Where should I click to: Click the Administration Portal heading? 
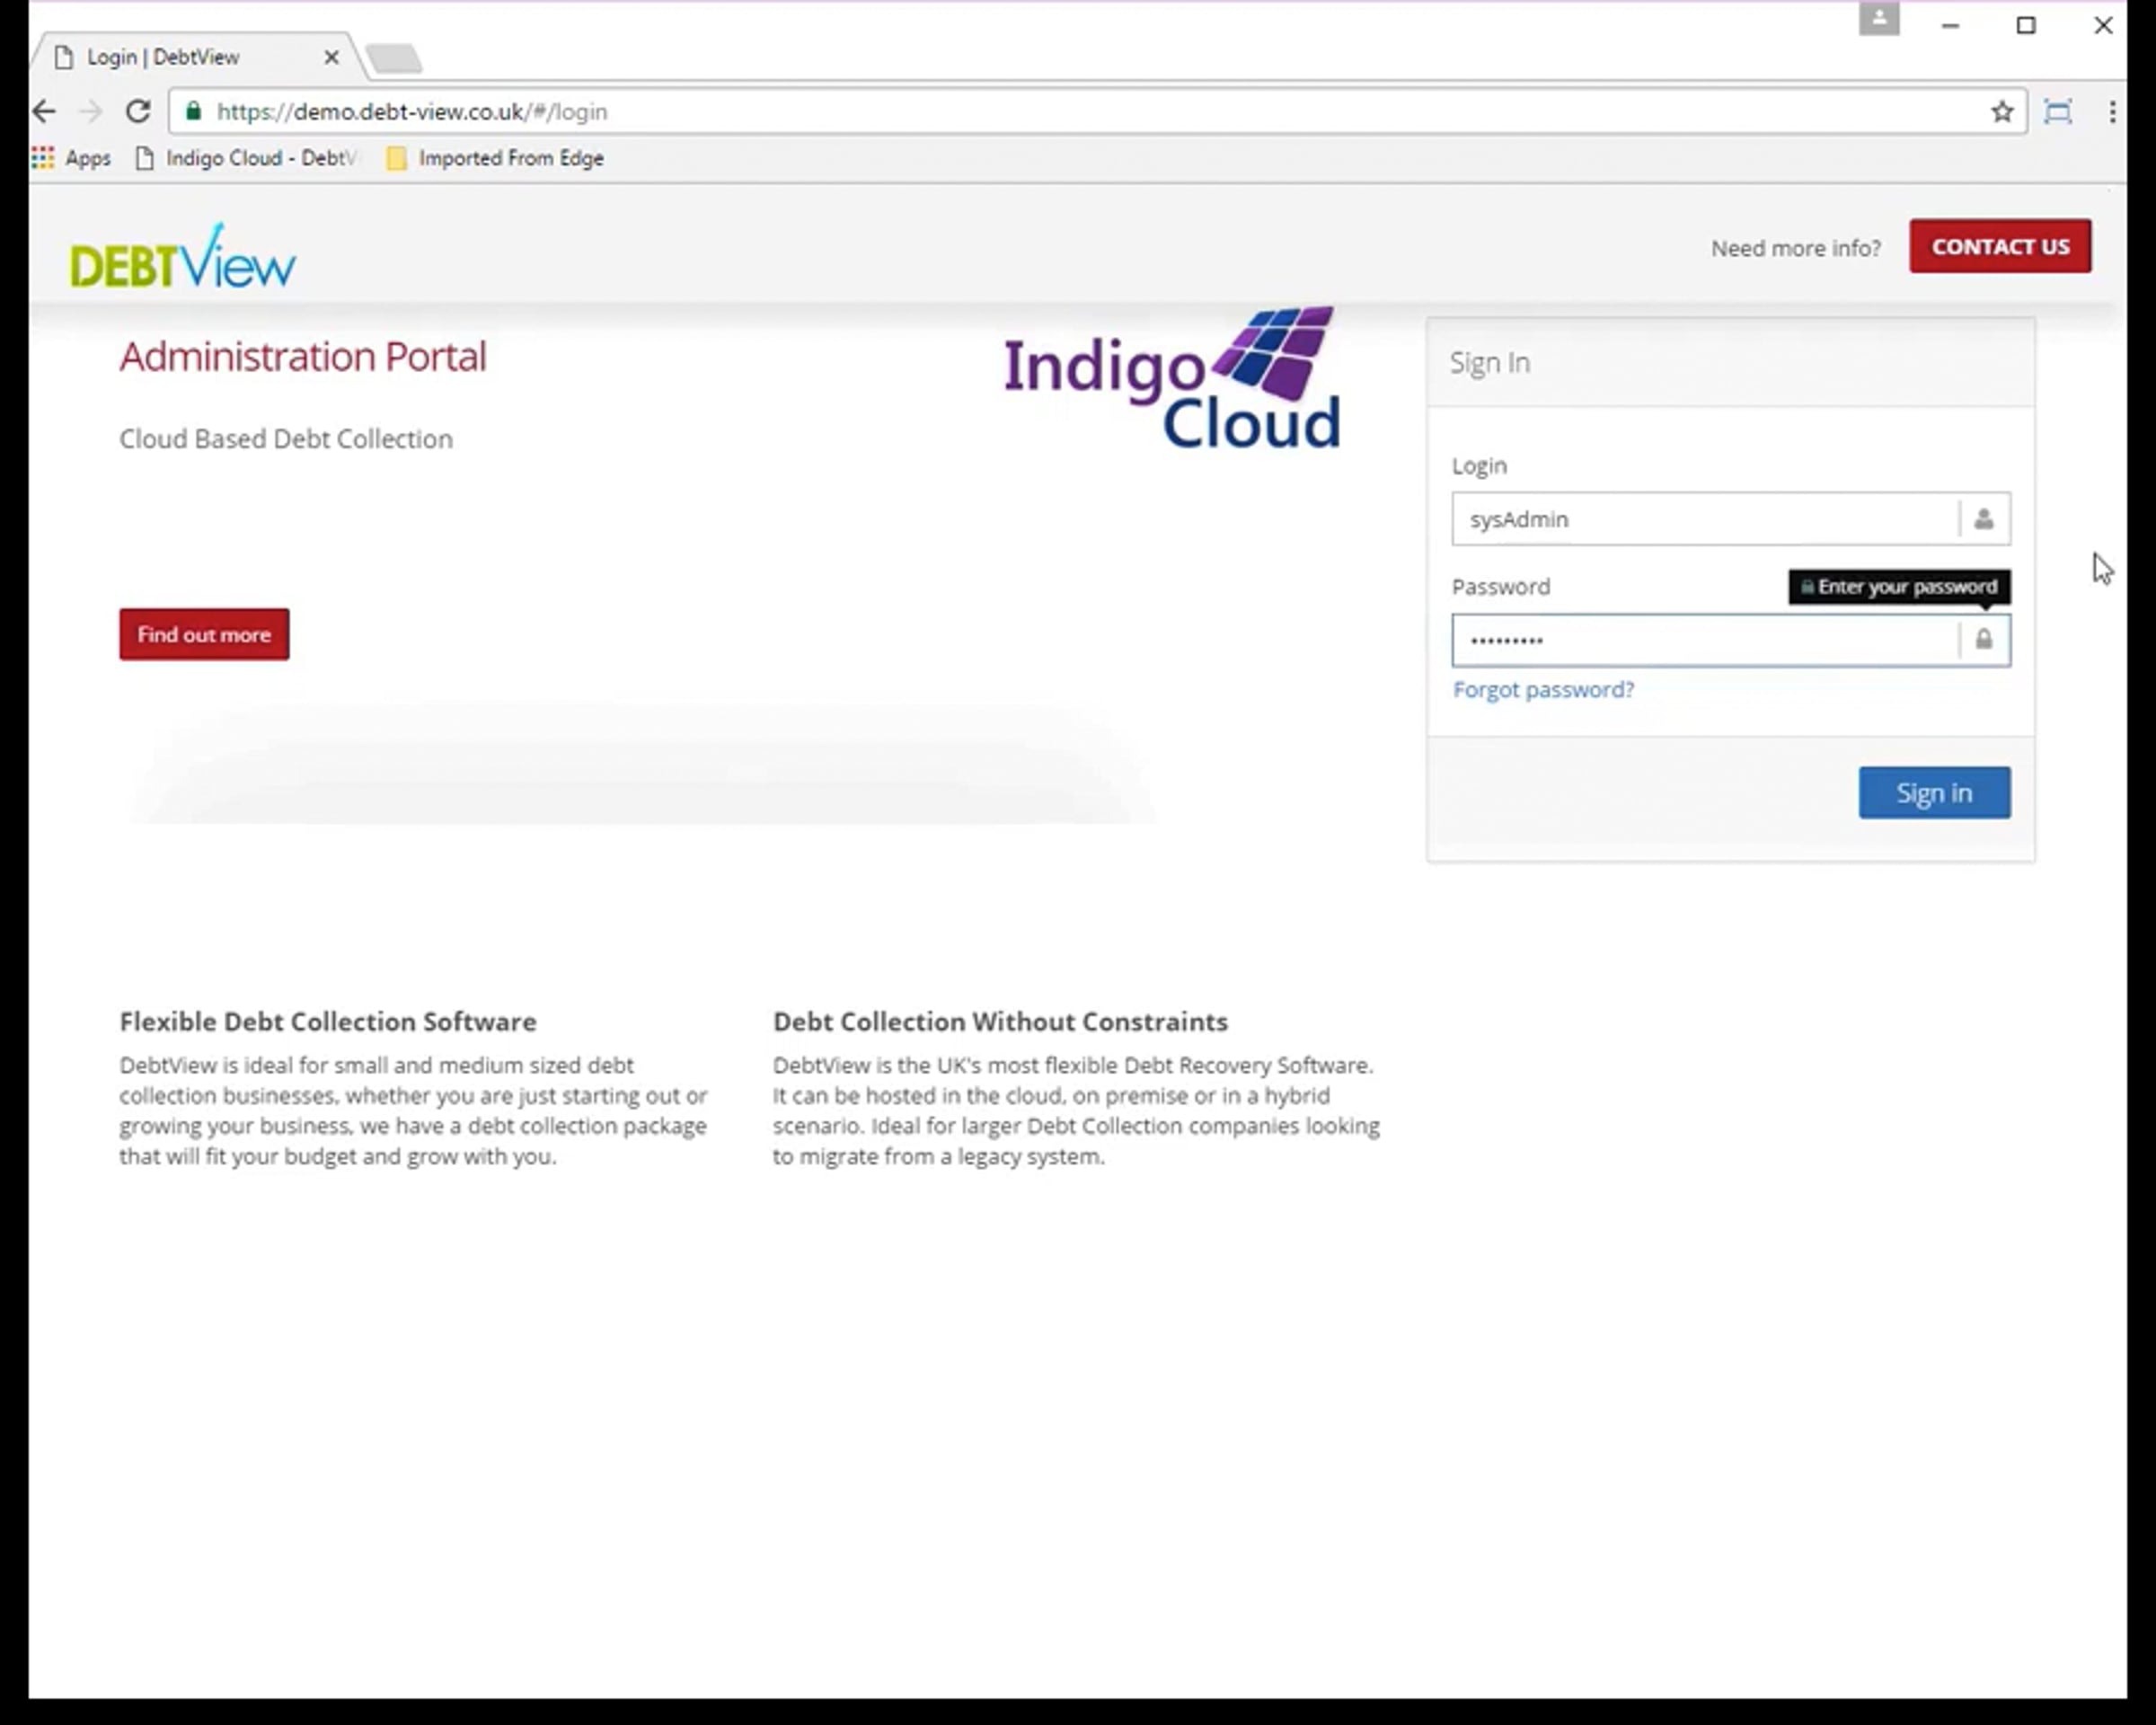[303, 357]
